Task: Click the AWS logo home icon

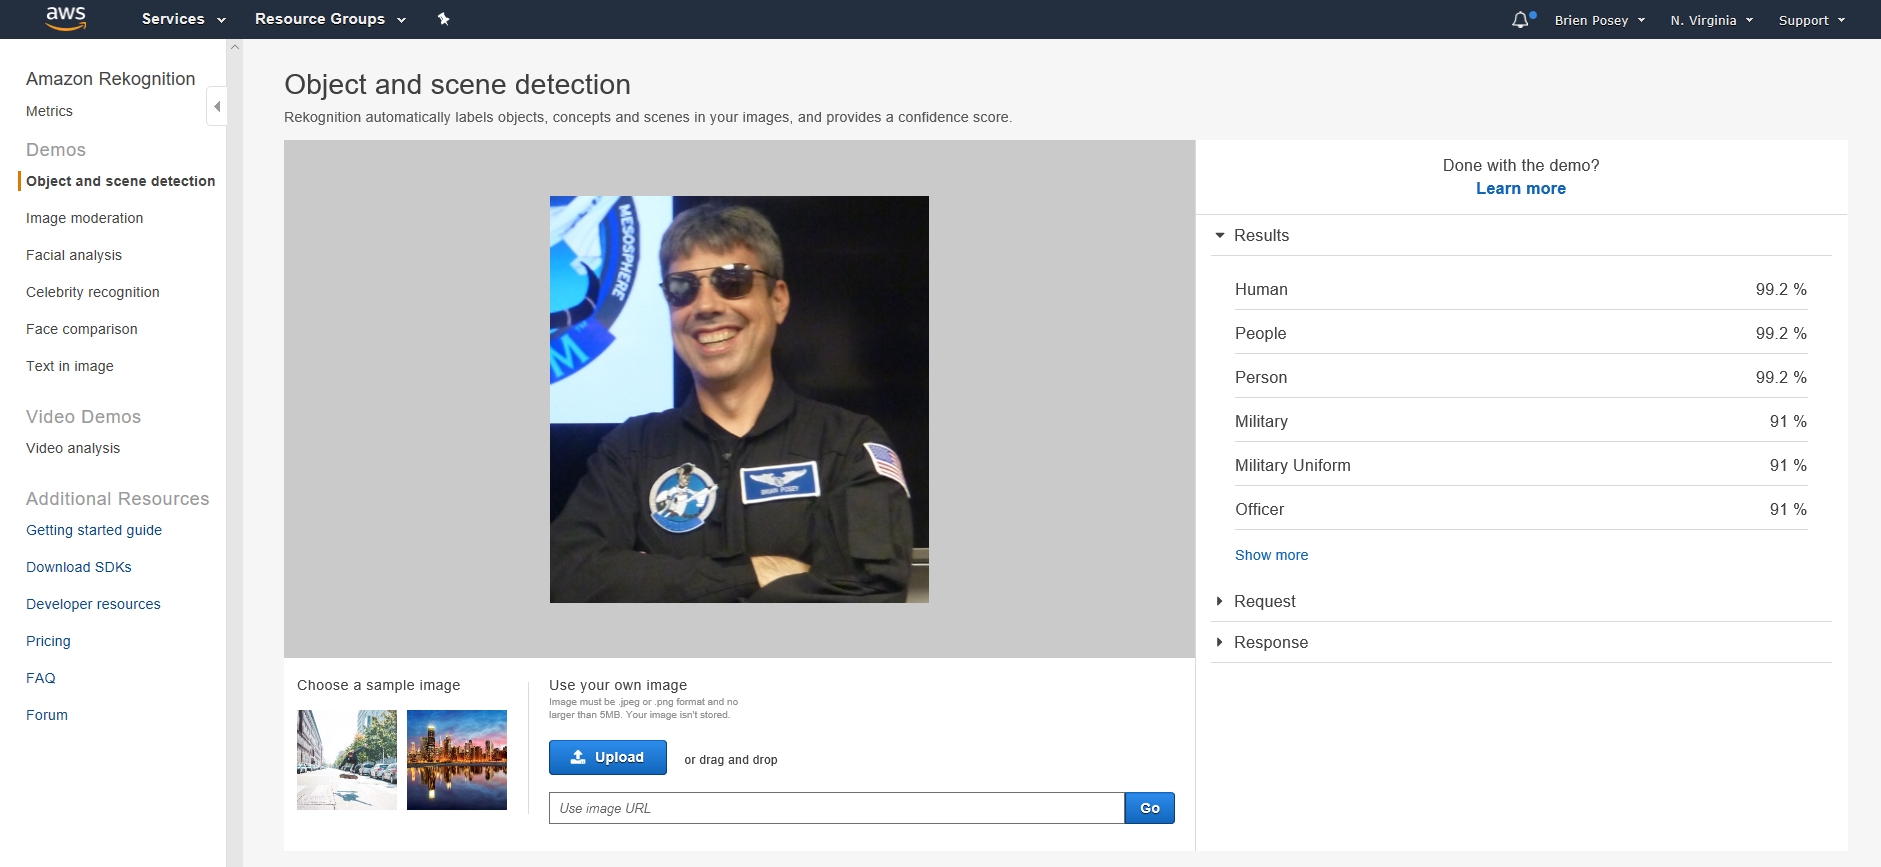Action: click(66, 18)
